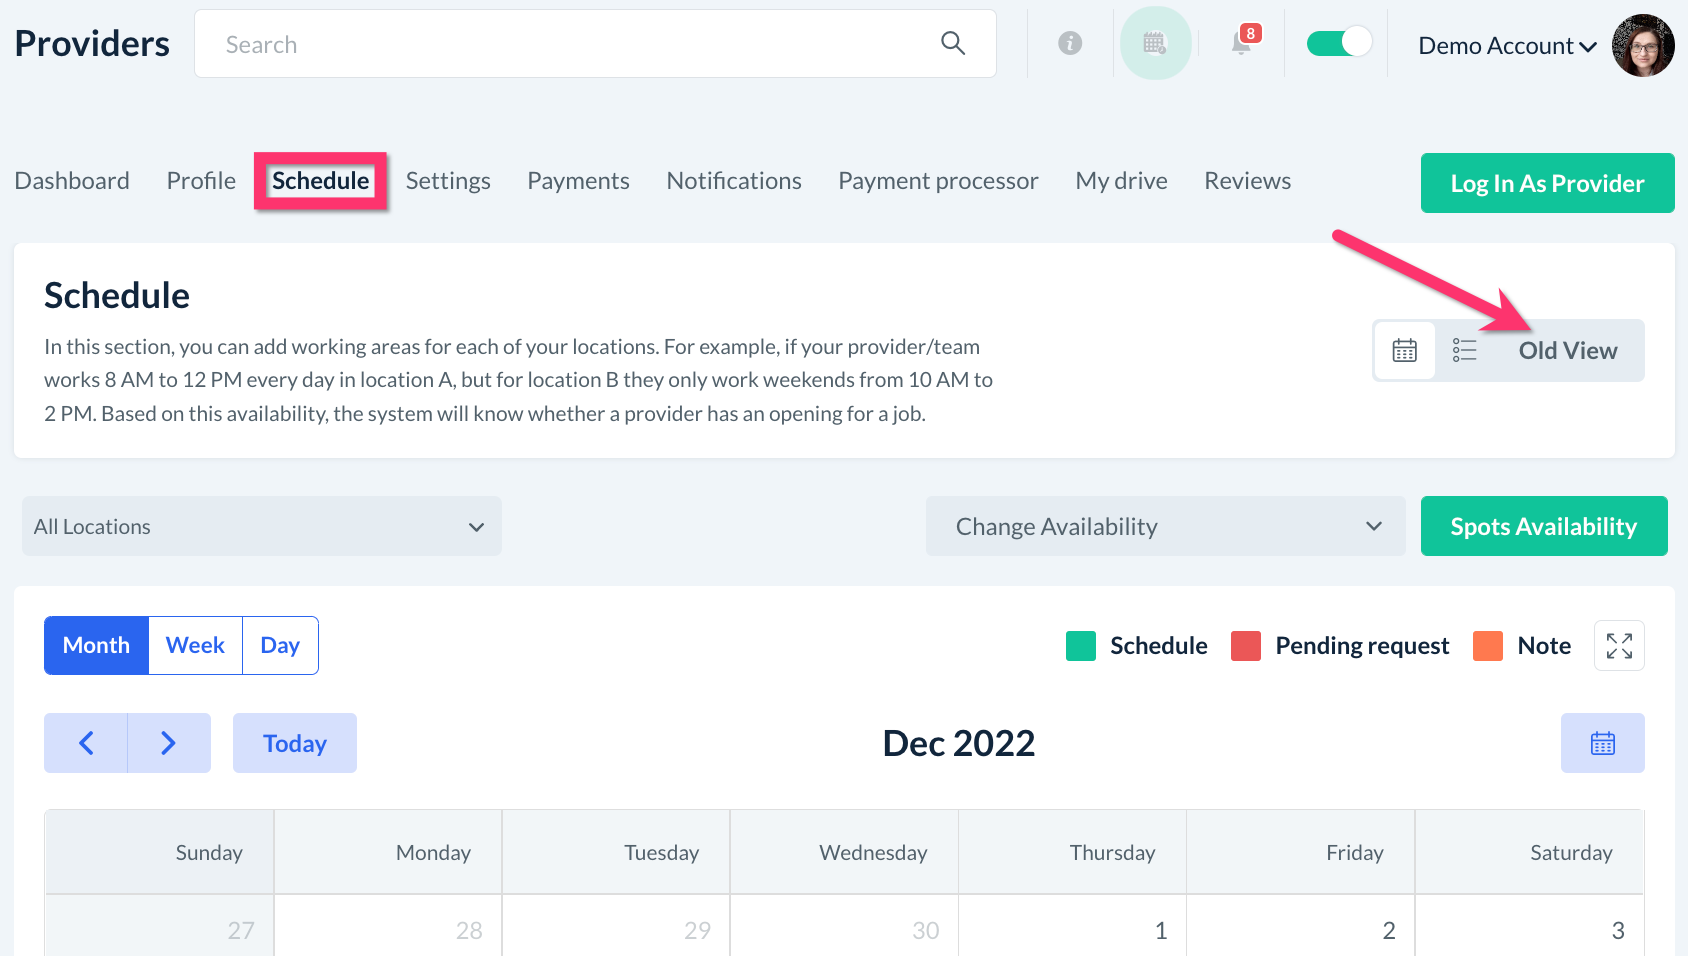The height and width of the screenshot is (956, 1688).
Task: Go to previous month arrow
Action: tap(86, 743)
